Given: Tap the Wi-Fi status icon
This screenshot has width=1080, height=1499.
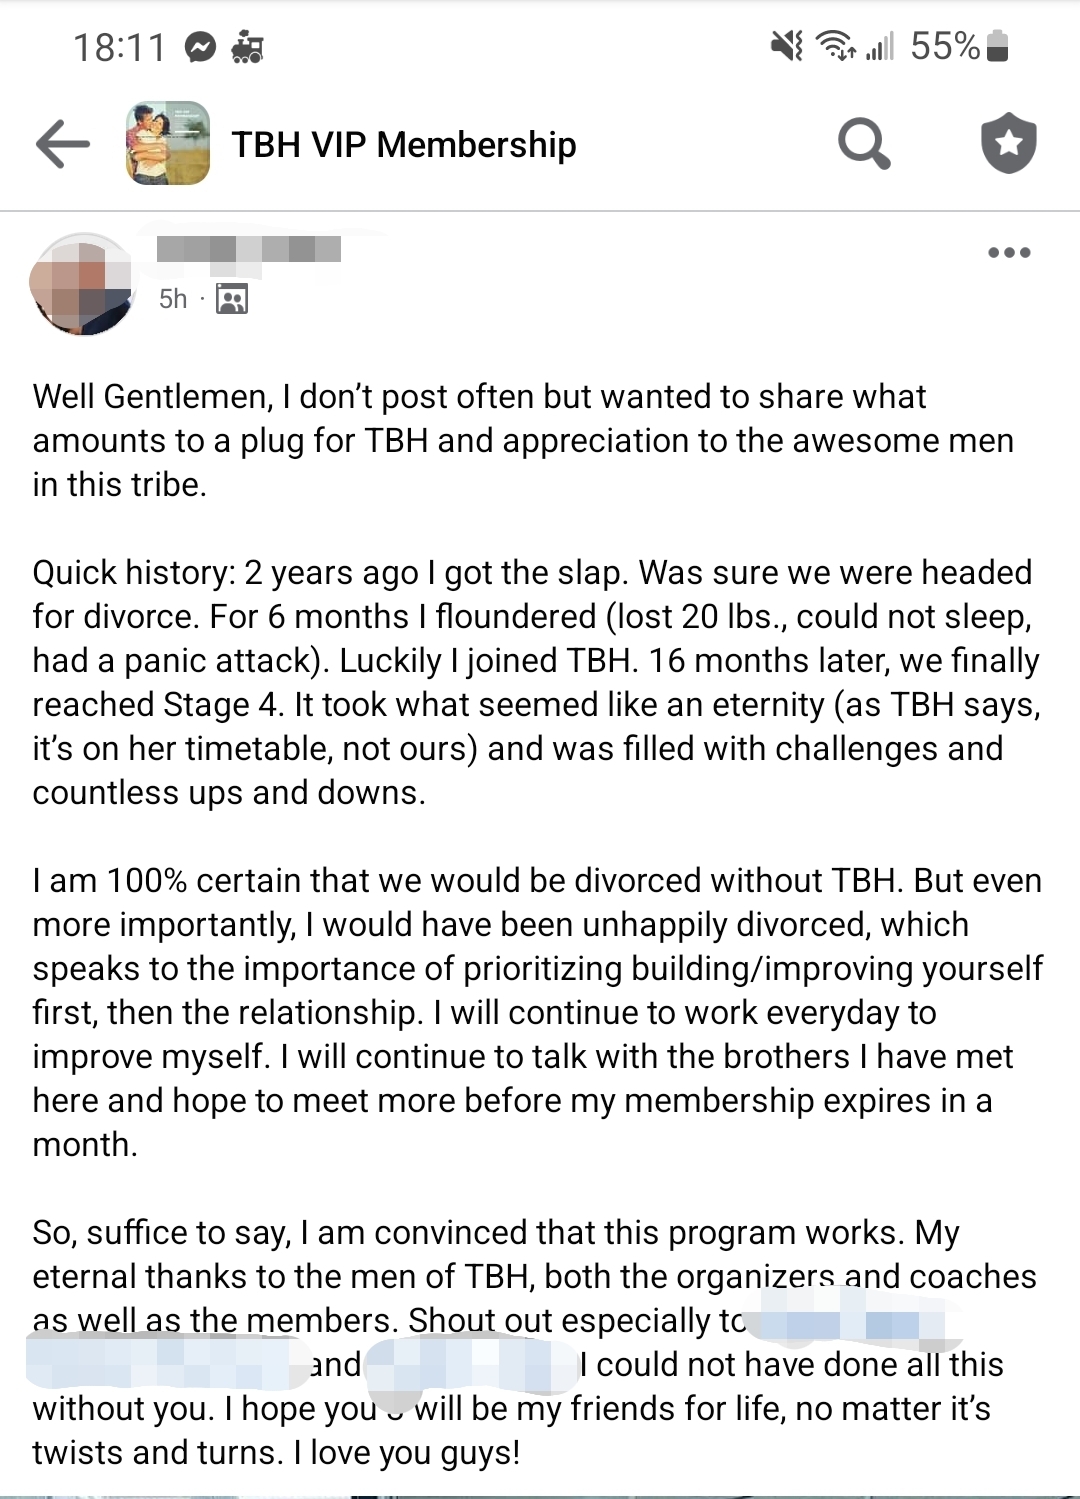Looking at the screenshot, I should pos(835,45).
